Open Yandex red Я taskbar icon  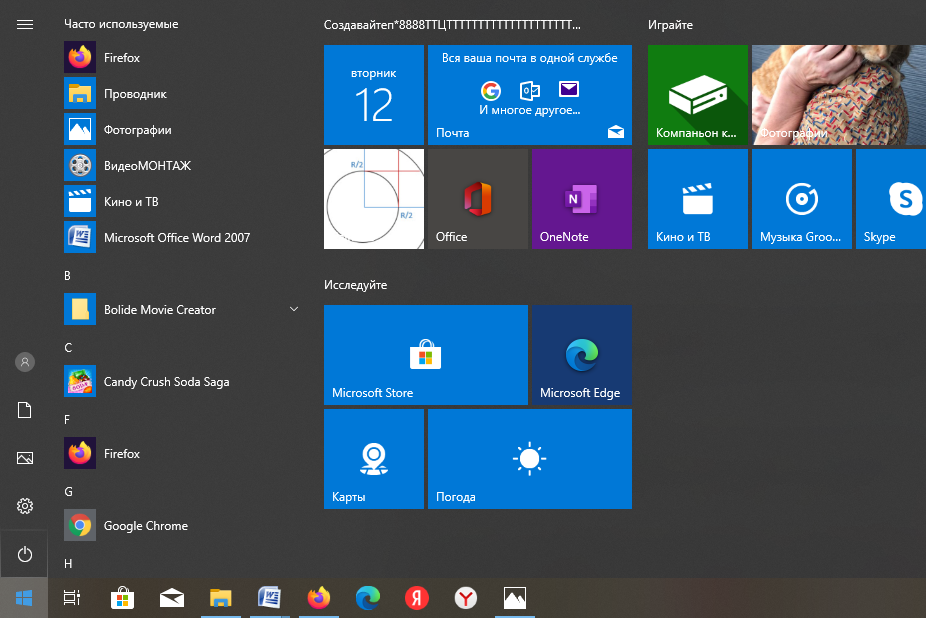click(417, 598)
